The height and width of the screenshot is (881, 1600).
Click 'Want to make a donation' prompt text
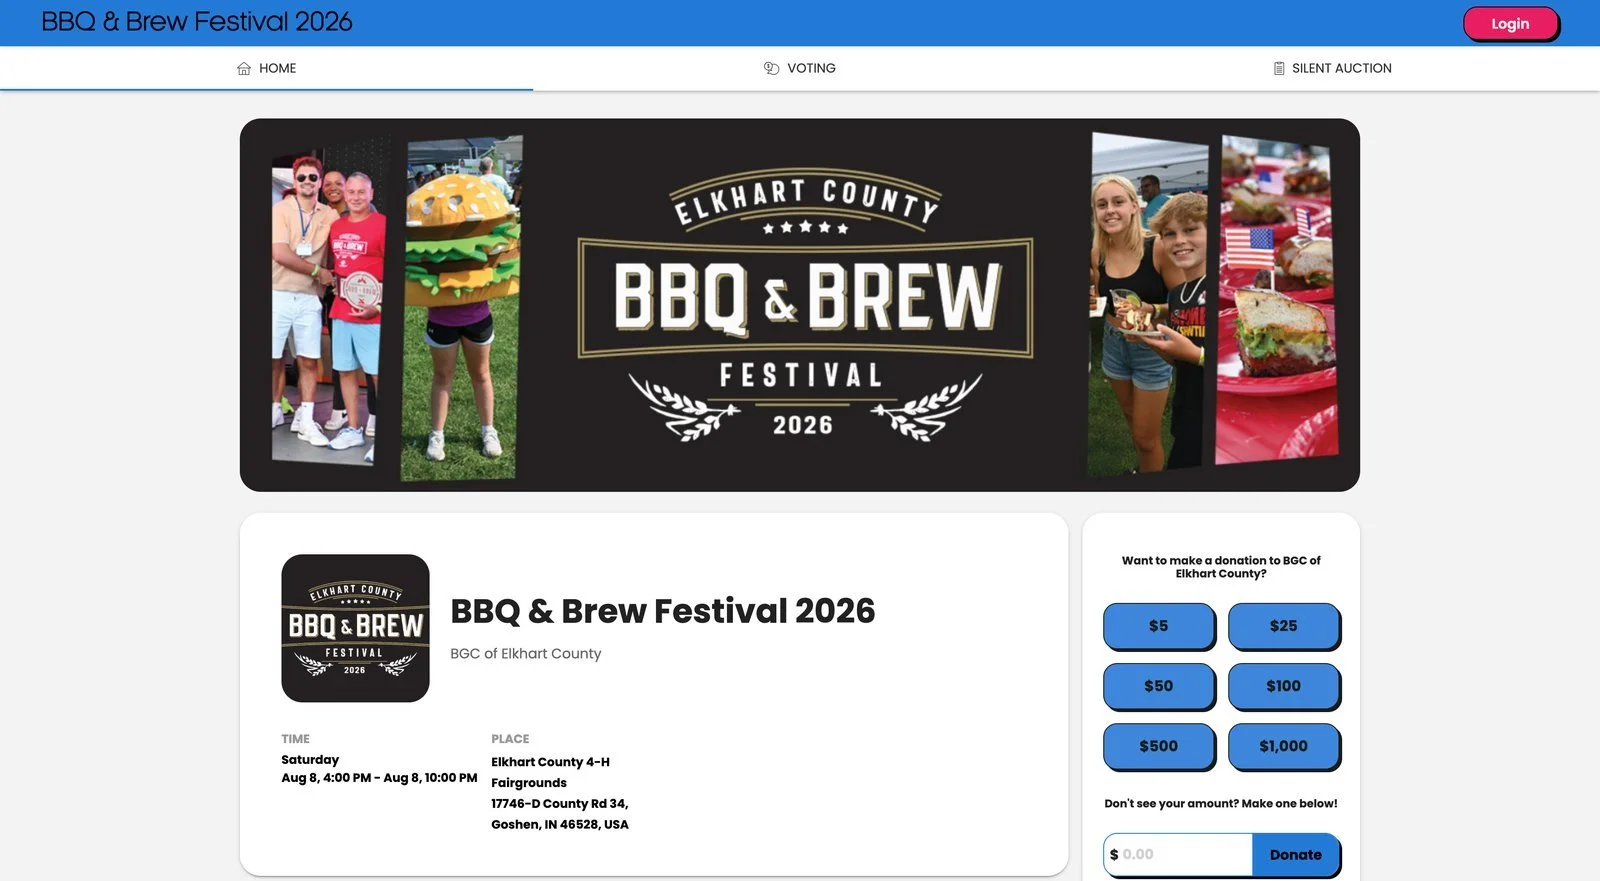[1221, 567]
